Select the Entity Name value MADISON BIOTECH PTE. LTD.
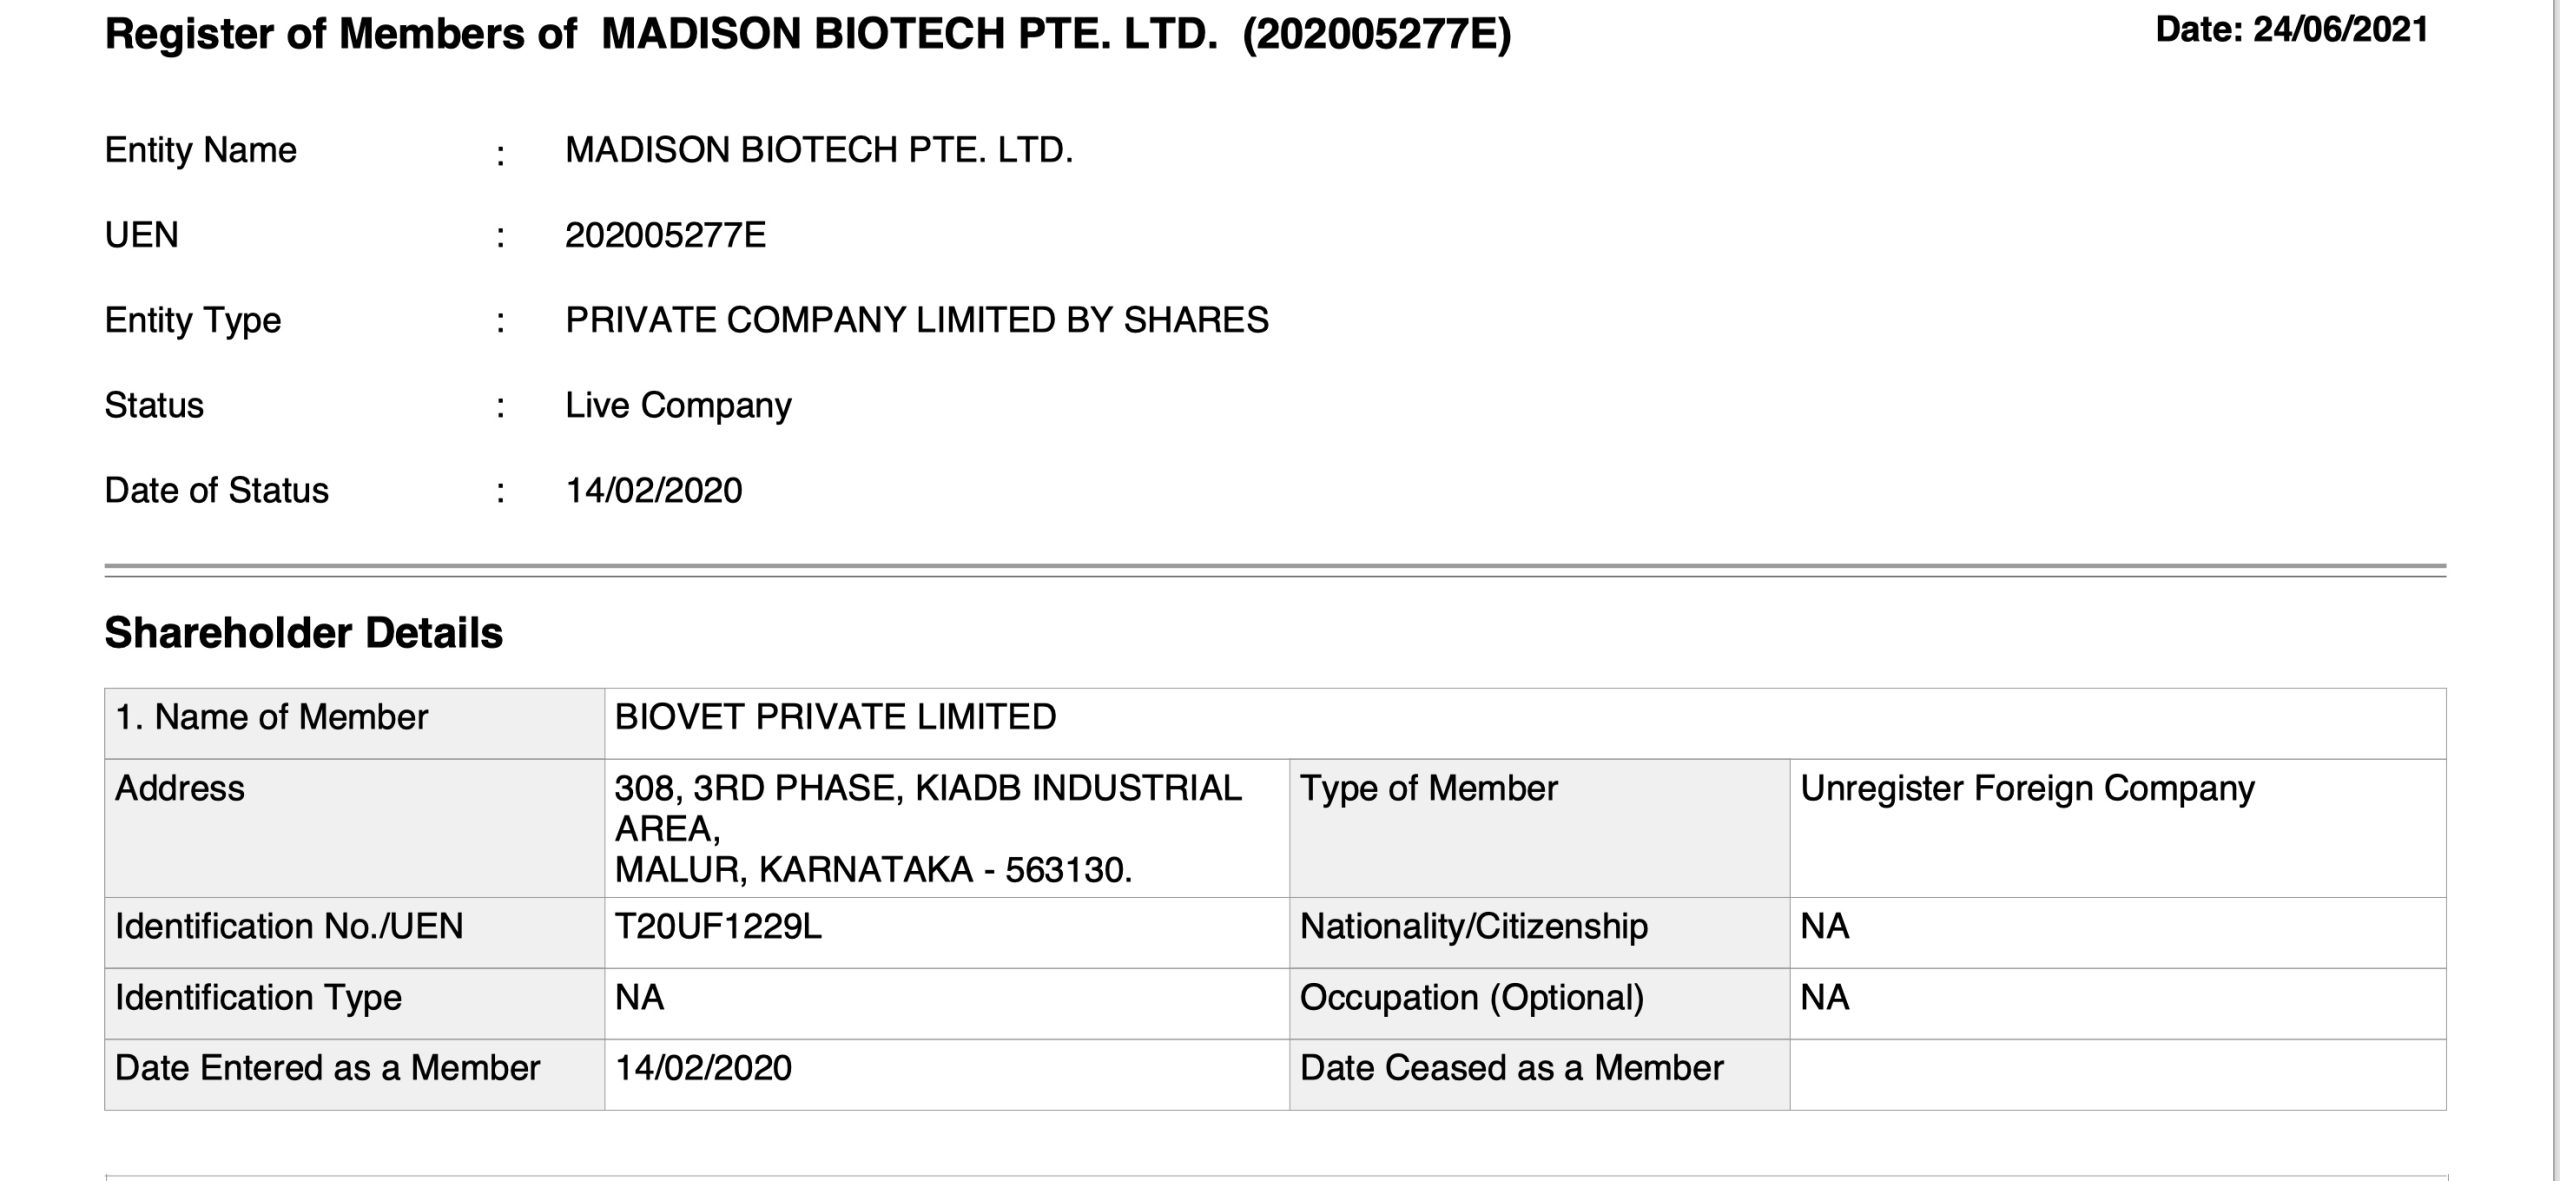Screen dimensions: 2560x1181 819,150
